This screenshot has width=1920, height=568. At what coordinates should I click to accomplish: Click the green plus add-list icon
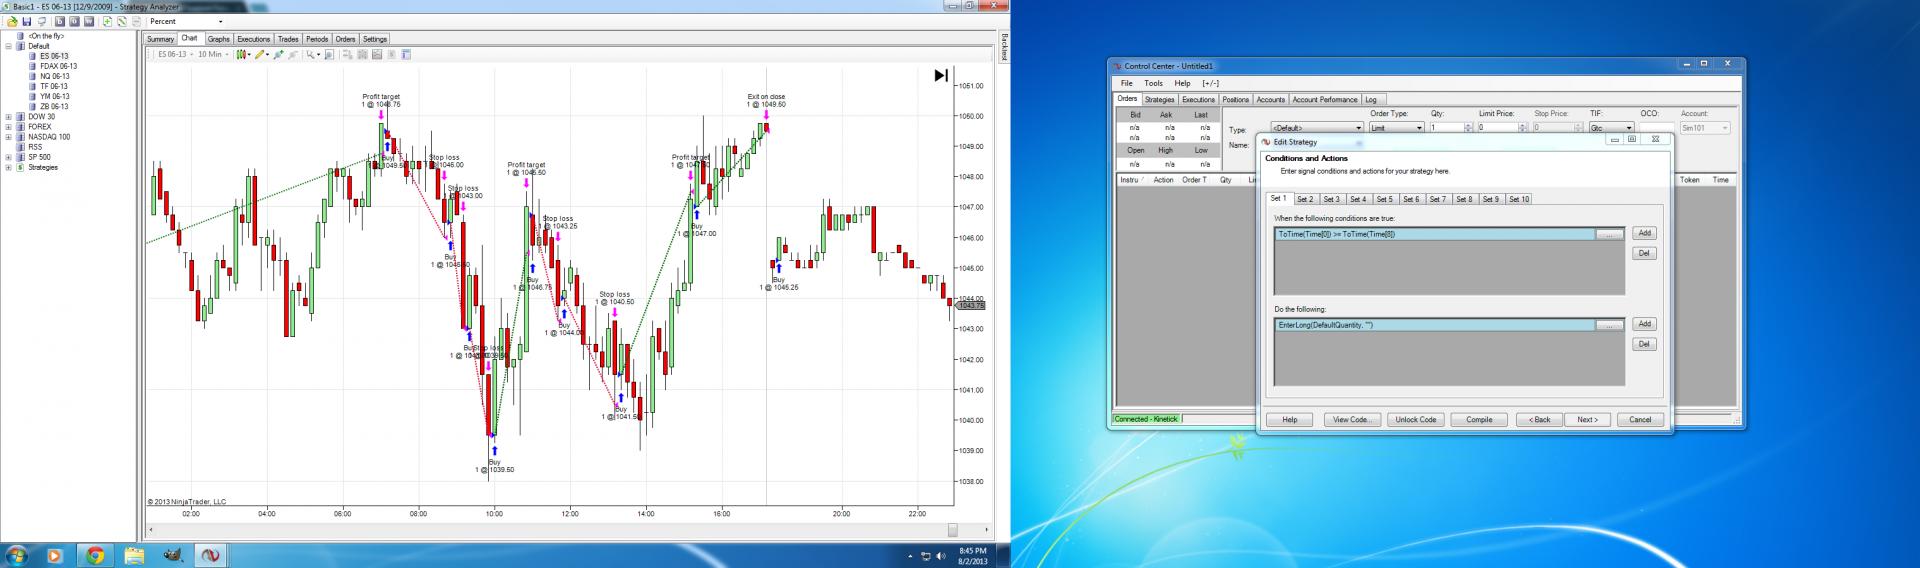[107, 21]
